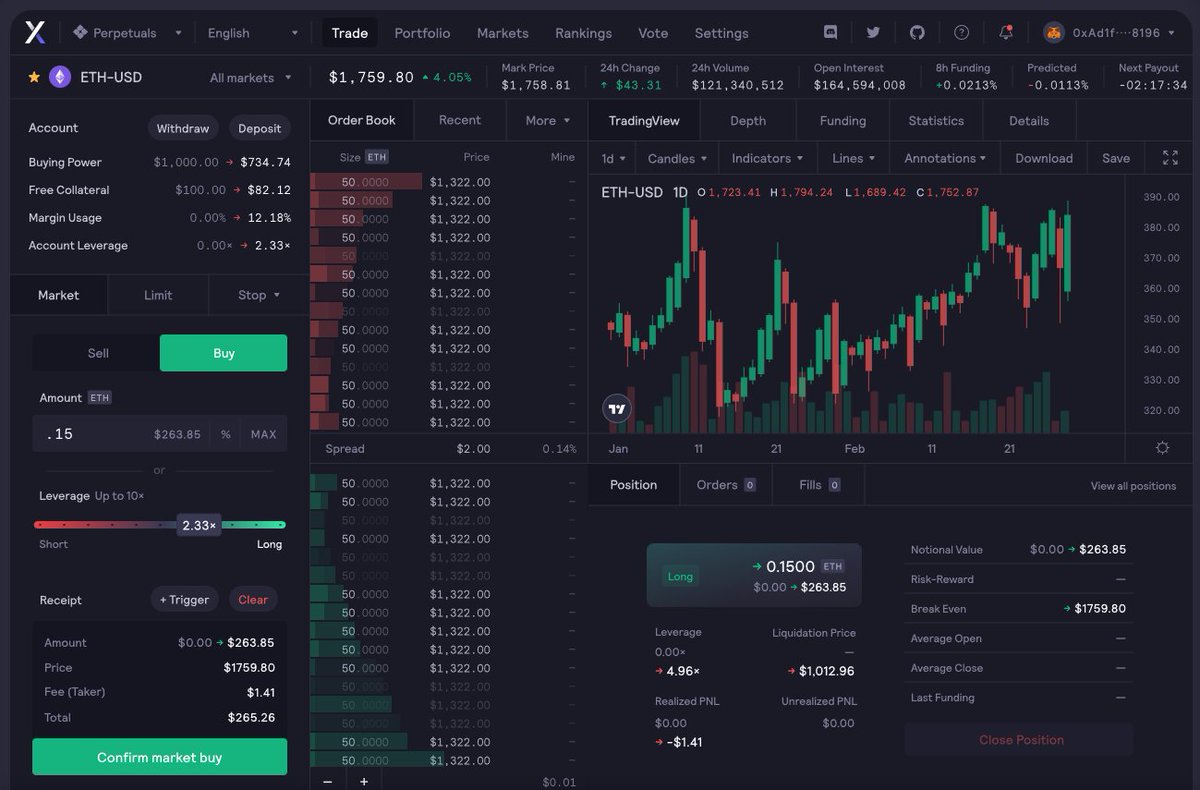Open the Candles chart type dropdown
1200x790 pixels.
(677, 158)
